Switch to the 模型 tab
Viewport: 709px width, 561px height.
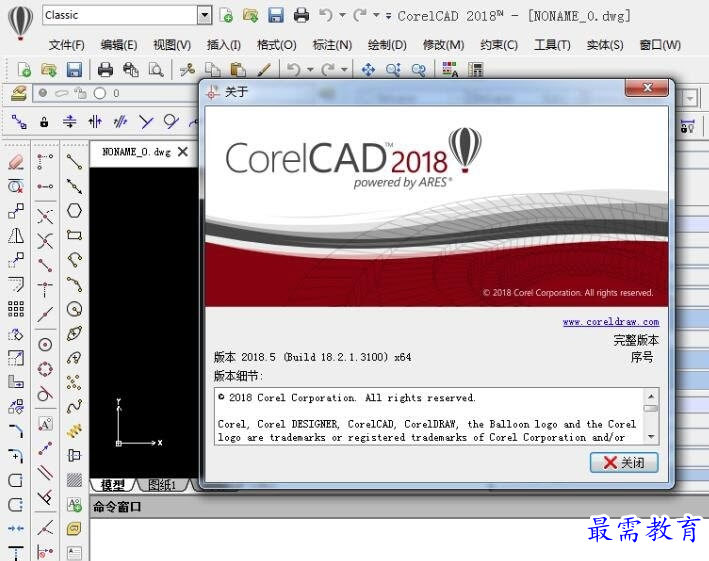[x=113, y=485]
